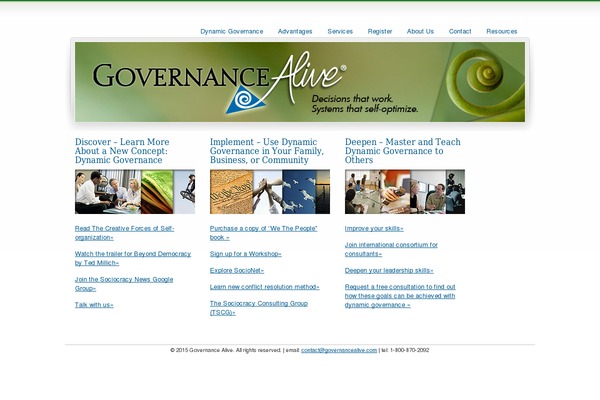Click the blue spiral triangle logo icon
600x400 pixels.
click(x=245, y=100)
